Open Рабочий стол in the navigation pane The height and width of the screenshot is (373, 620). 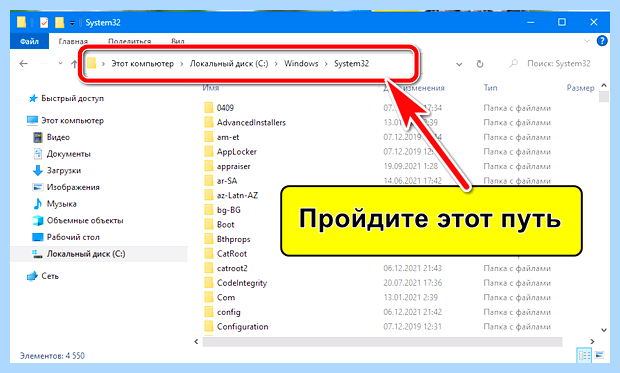tap(73, 237)
